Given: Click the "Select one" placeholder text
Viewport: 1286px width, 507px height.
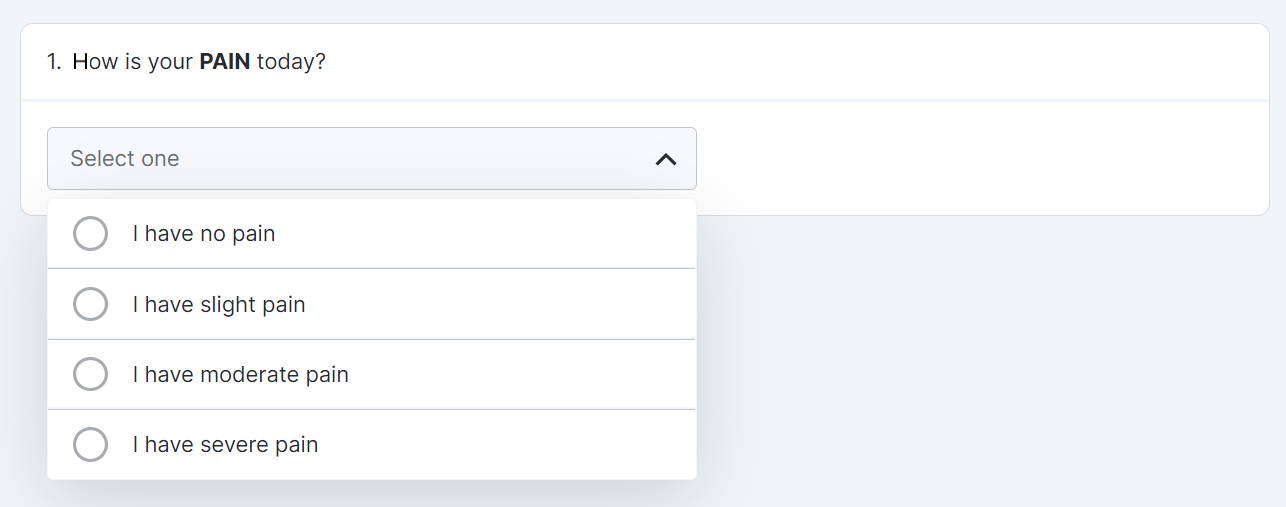Looking at the screenshot, I should 125,159.
